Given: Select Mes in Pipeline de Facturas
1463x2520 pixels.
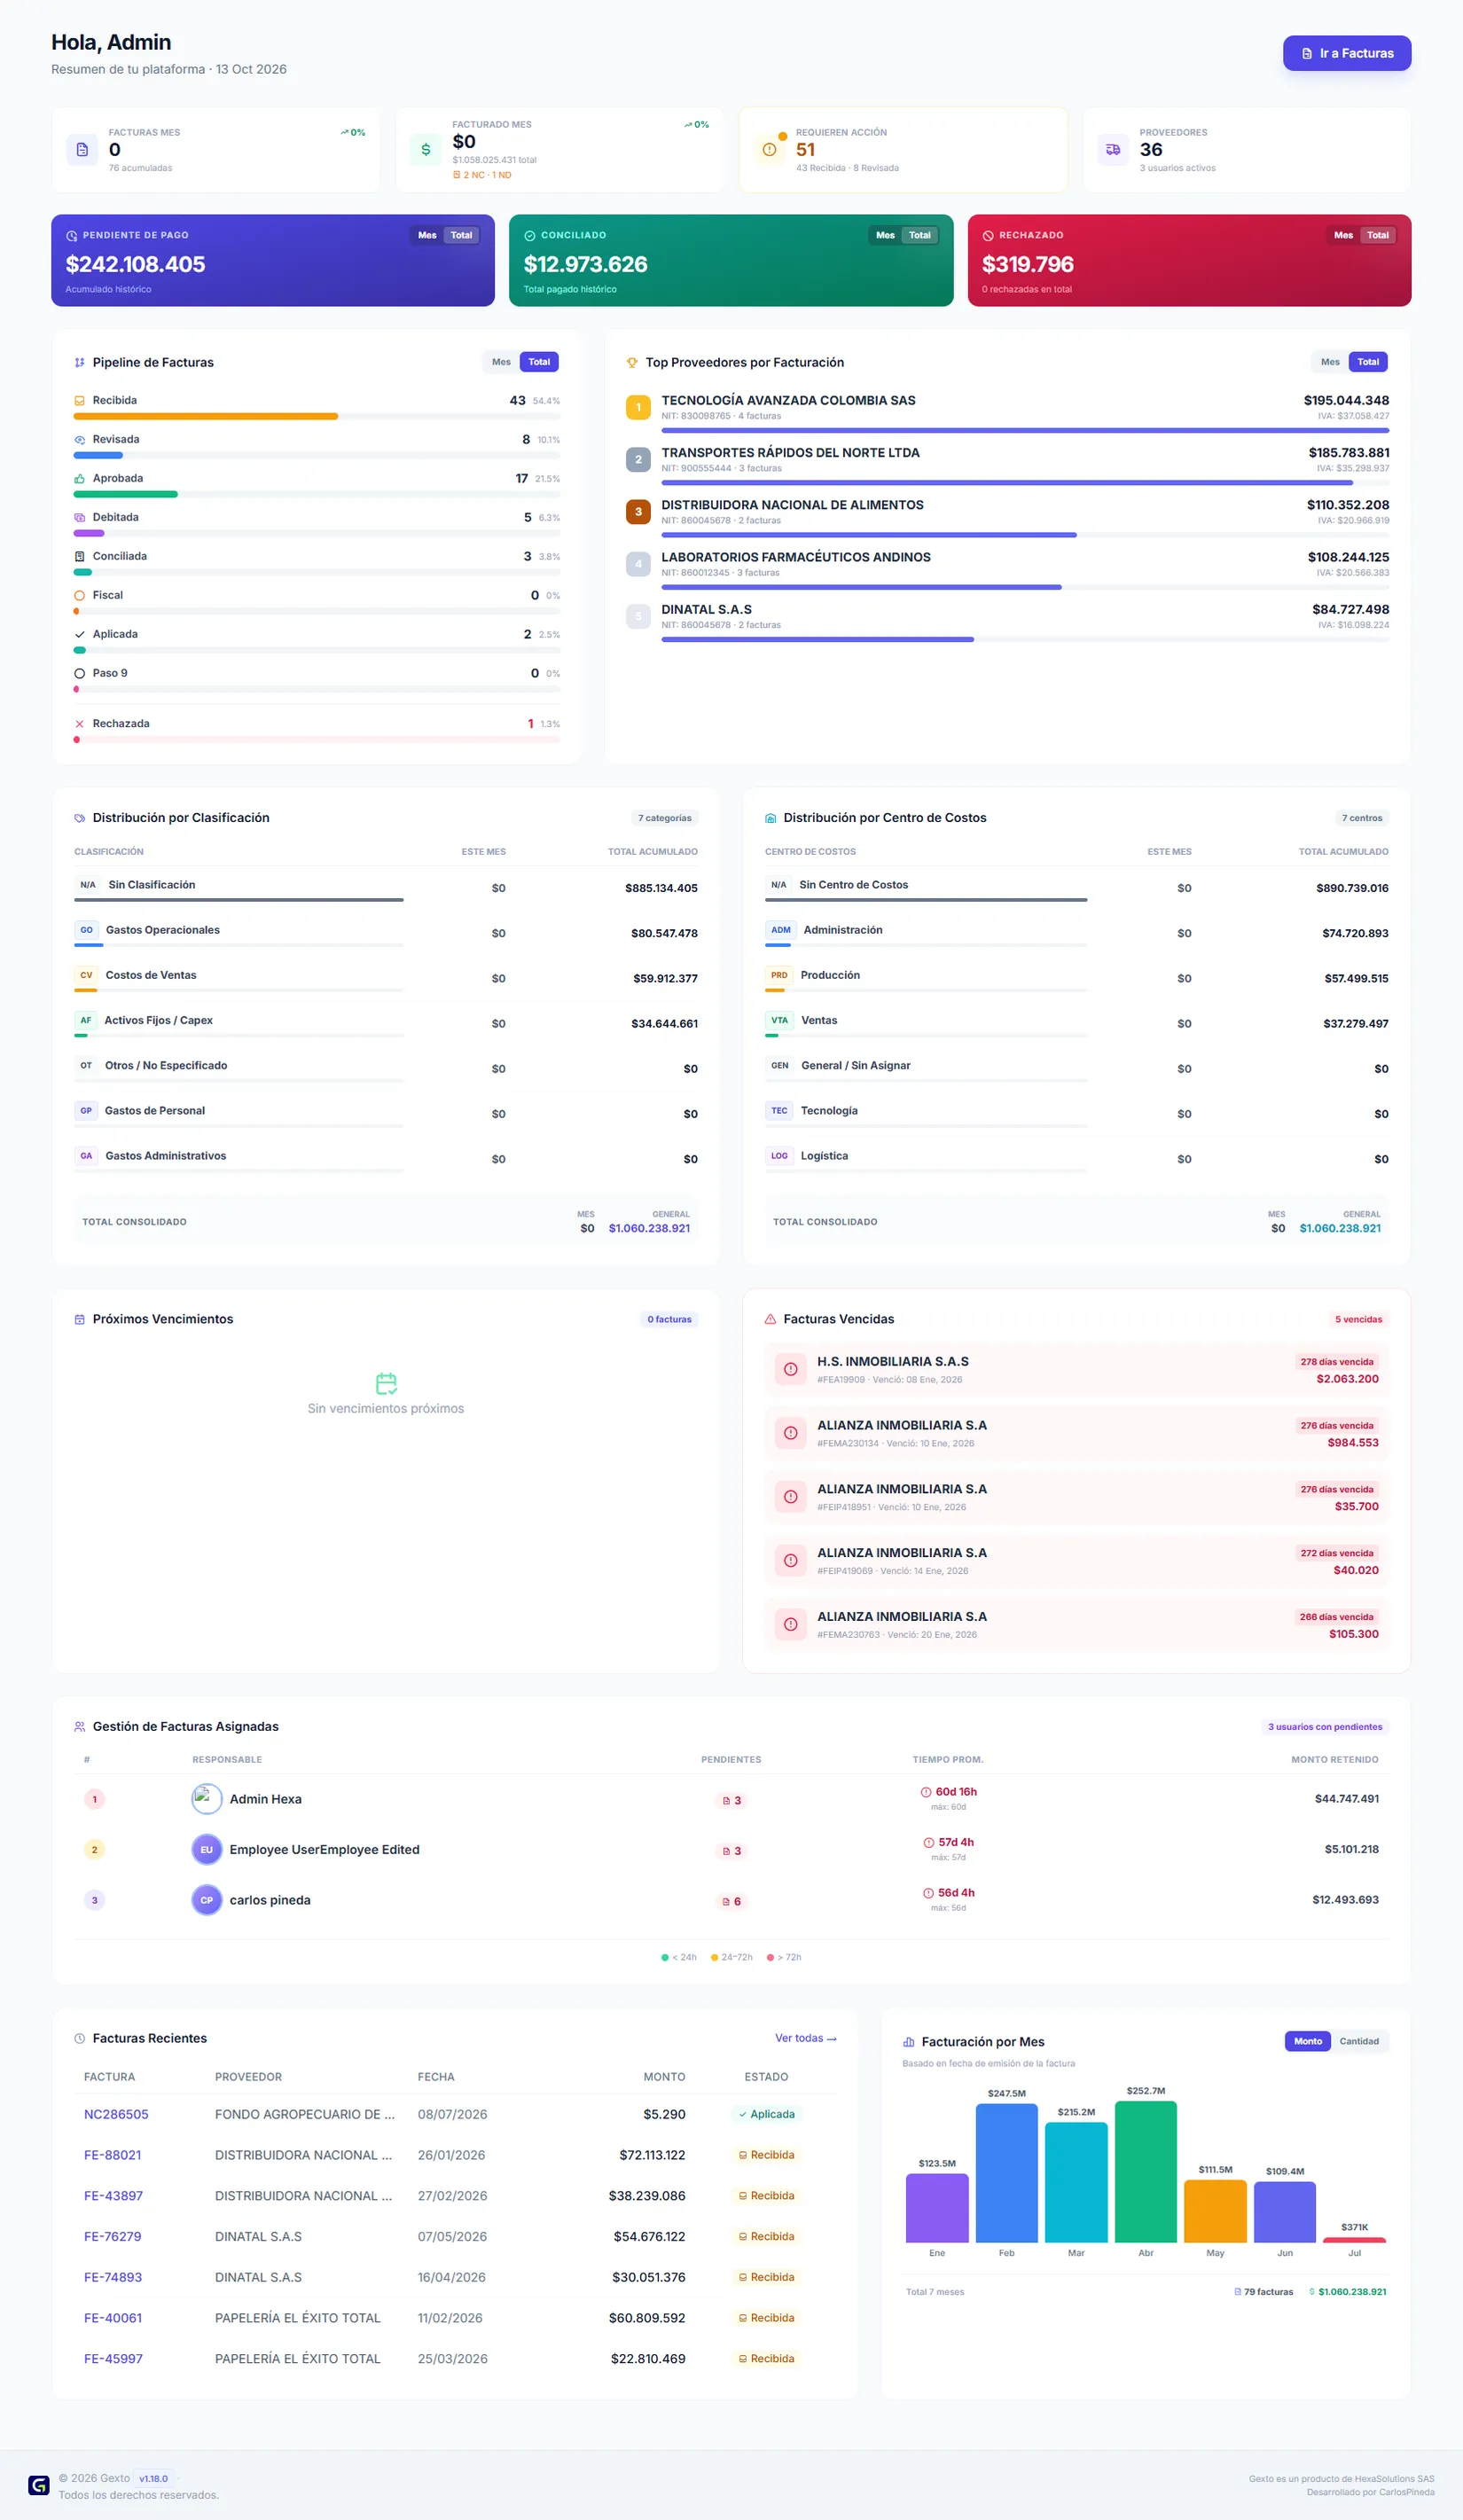Looking at the screenshot, I should [x=501, y=362].
